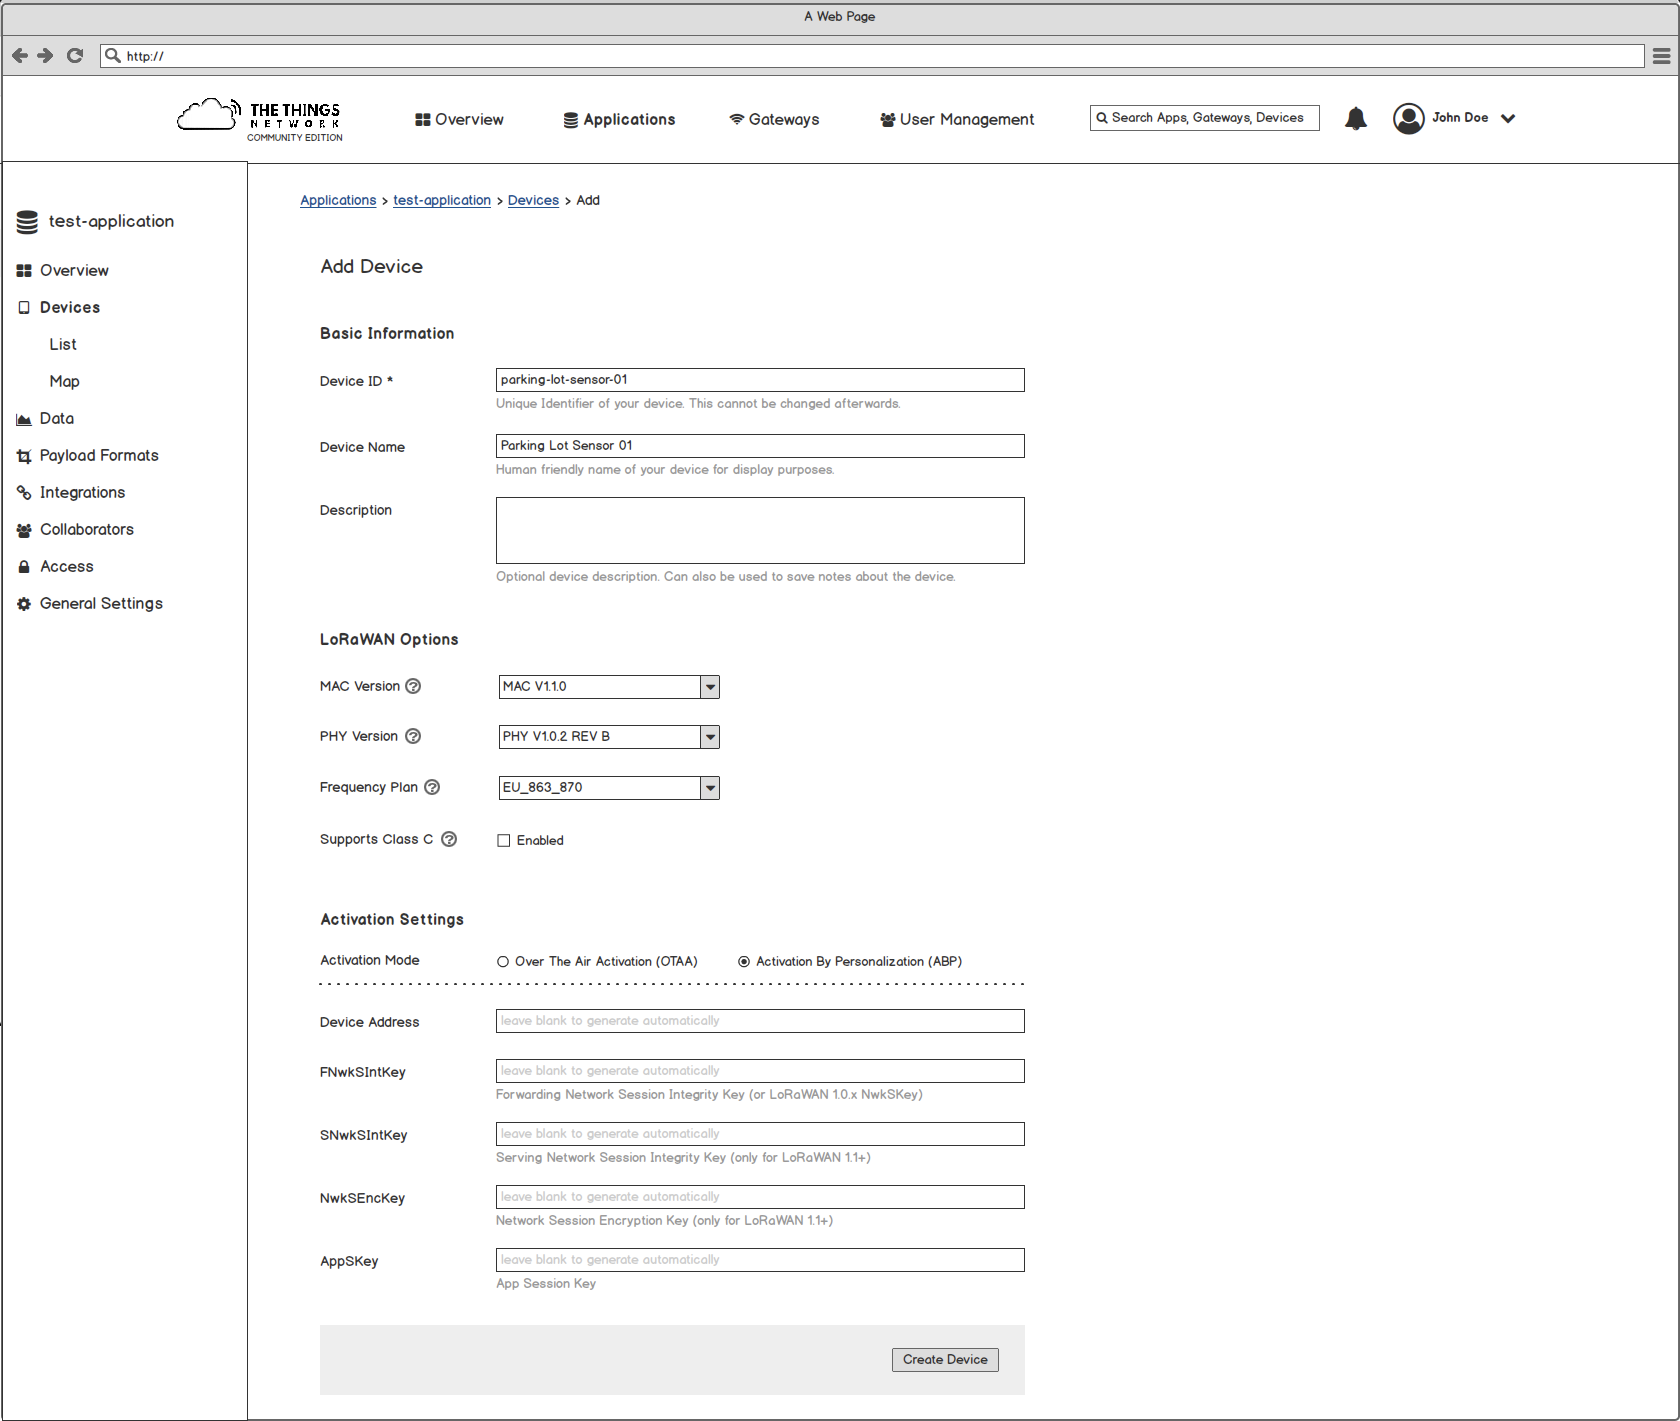This screenshot has width=1680, height=1421.
Task: Choose Activation By Personalization (ABP)
Action: pos(743,961)
